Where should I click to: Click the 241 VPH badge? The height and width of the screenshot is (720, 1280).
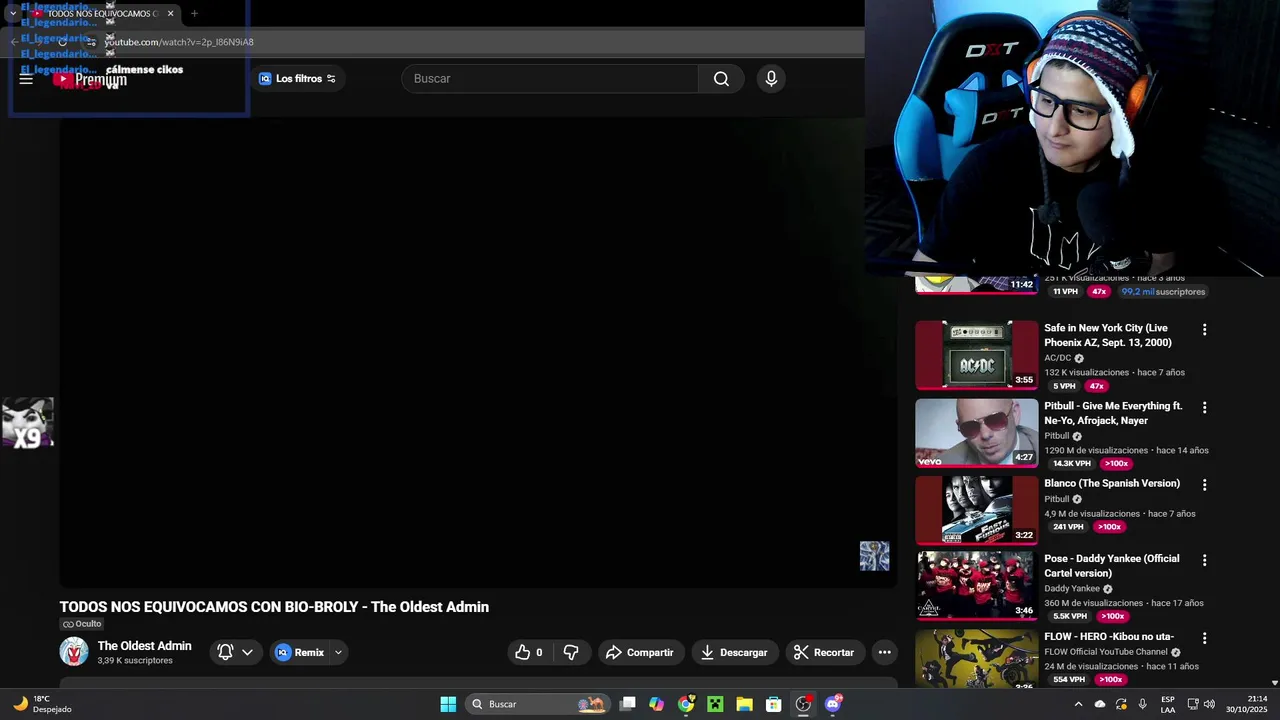1068,527
